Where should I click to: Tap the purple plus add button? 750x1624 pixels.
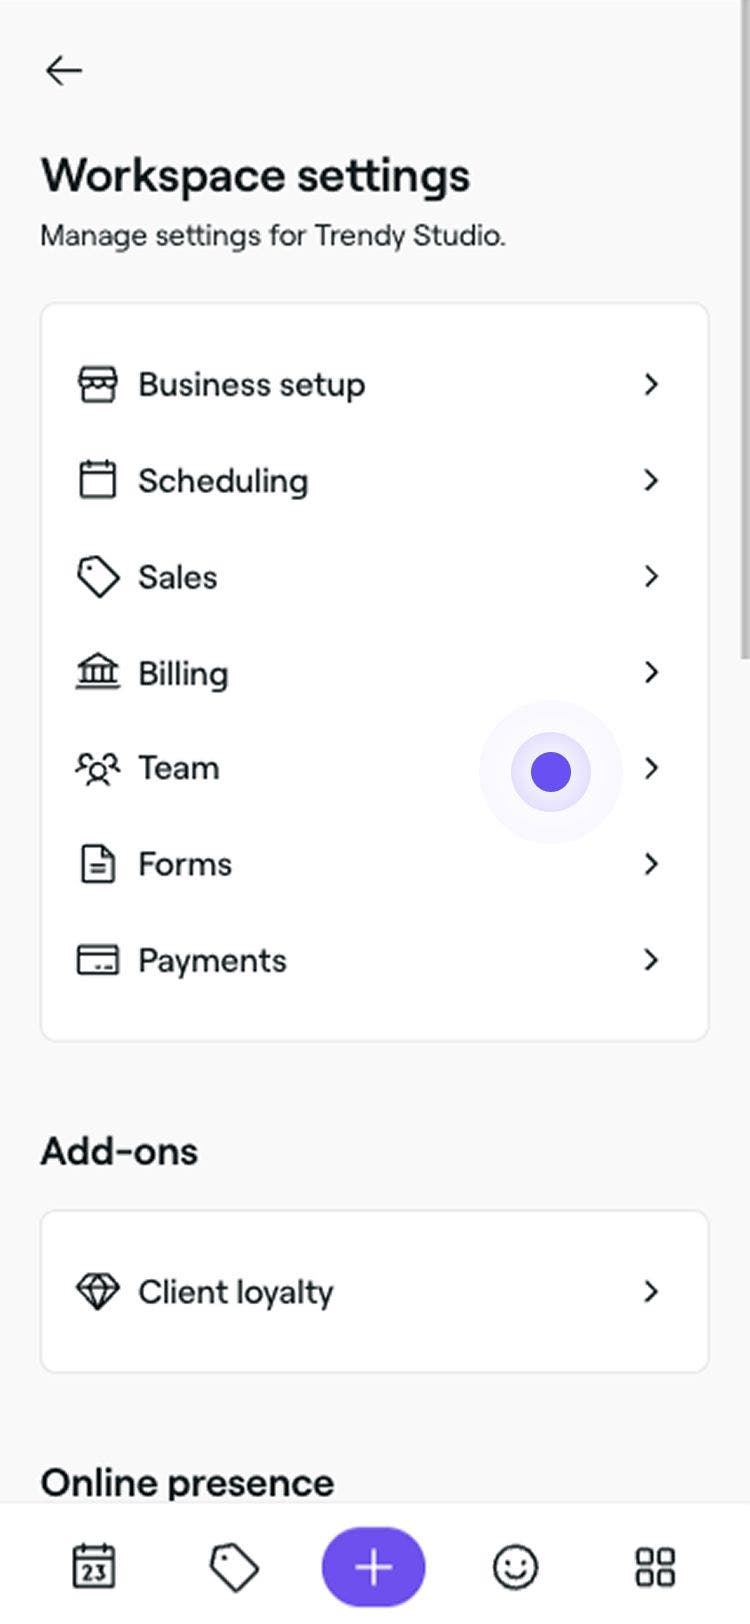[373, 1567]
